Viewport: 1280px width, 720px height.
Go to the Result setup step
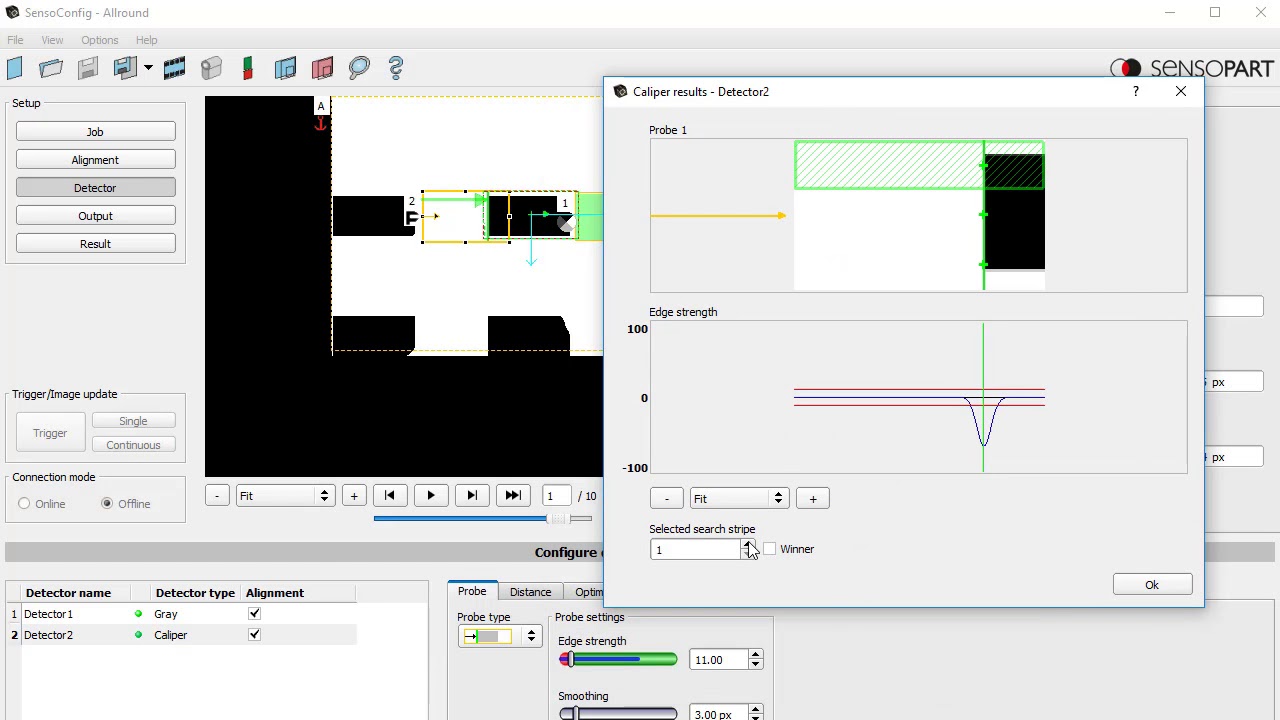(x=95, y=244)
